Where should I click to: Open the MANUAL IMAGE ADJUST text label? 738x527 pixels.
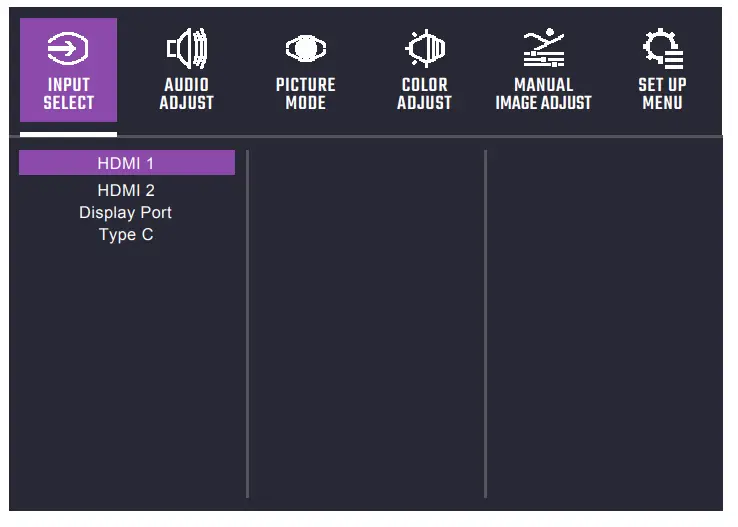[x=543, y=94]
